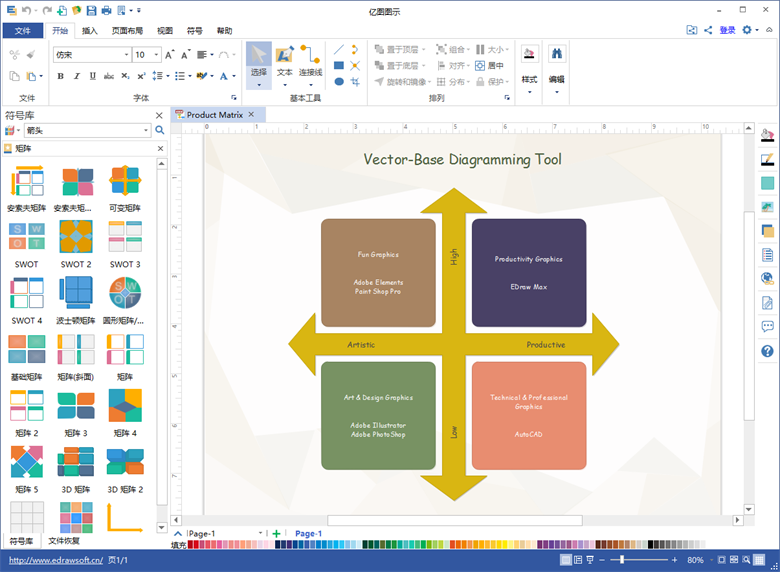Choose the 文本 (Text) tool

(285, 65)
